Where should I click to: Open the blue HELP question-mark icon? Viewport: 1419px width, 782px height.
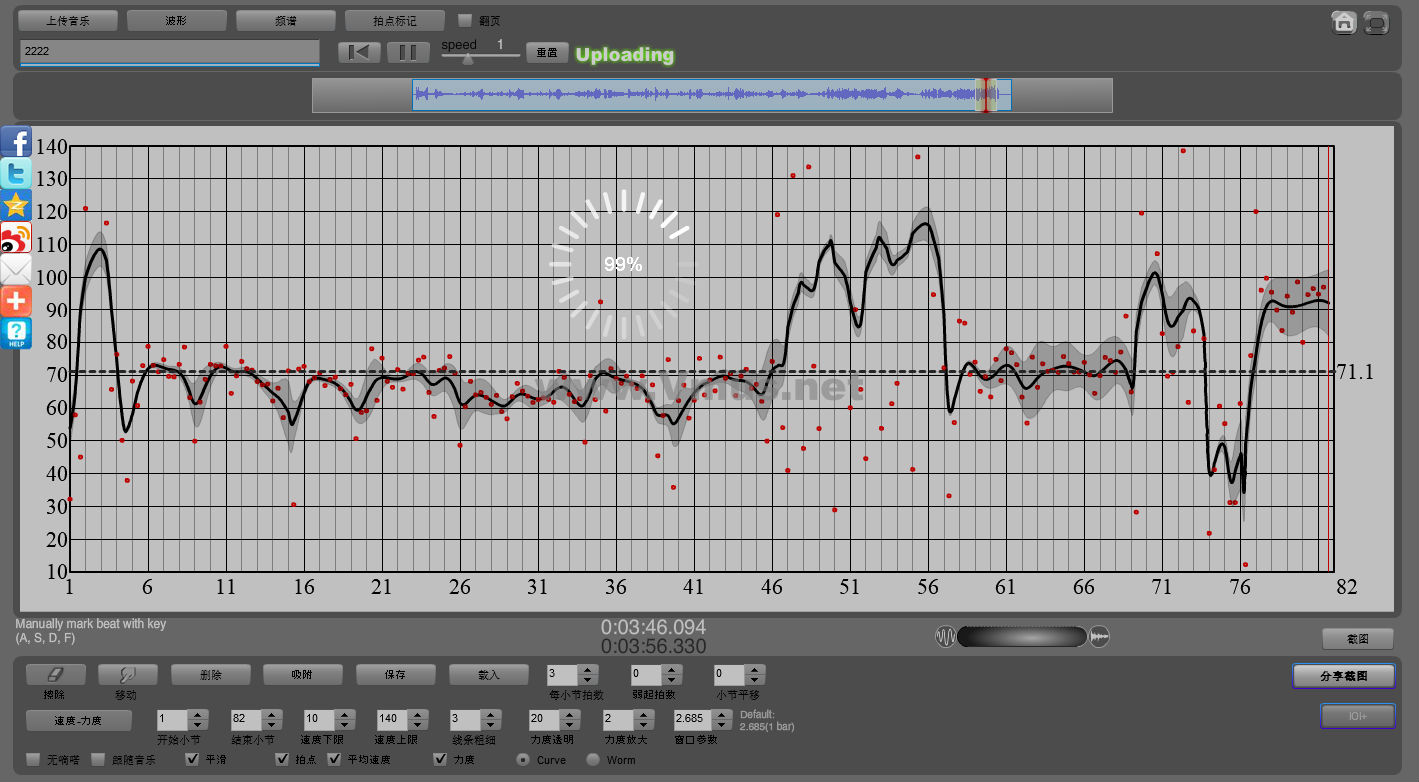[x=16, y=333]
